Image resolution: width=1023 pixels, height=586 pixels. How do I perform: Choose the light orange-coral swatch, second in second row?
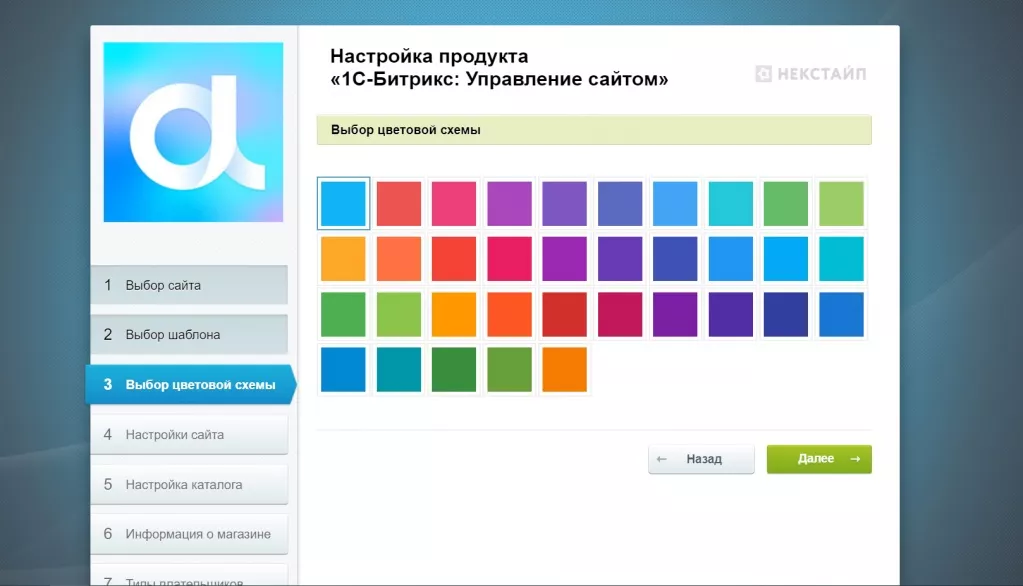399,259
